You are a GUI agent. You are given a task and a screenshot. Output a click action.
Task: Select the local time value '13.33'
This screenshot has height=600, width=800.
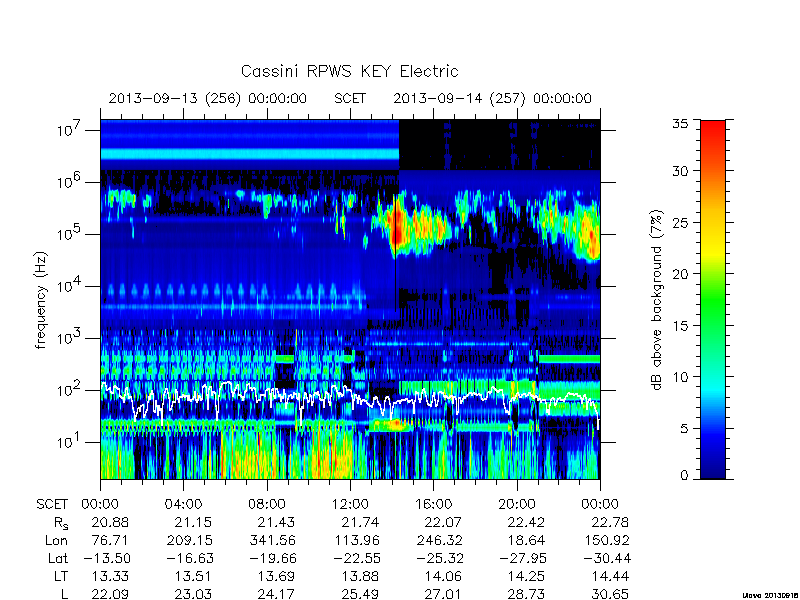click(110, 577)
